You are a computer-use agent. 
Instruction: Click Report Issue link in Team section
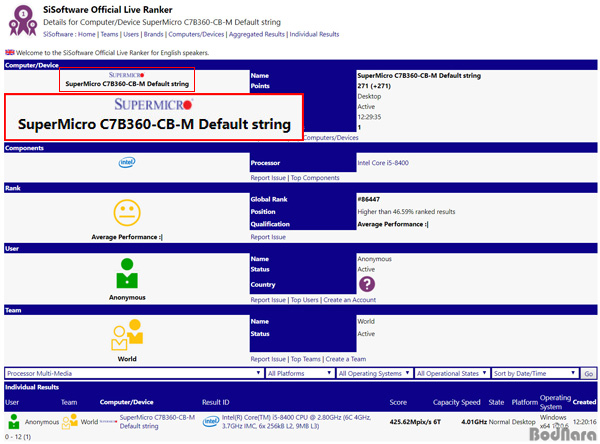click(x=268, y=359)
